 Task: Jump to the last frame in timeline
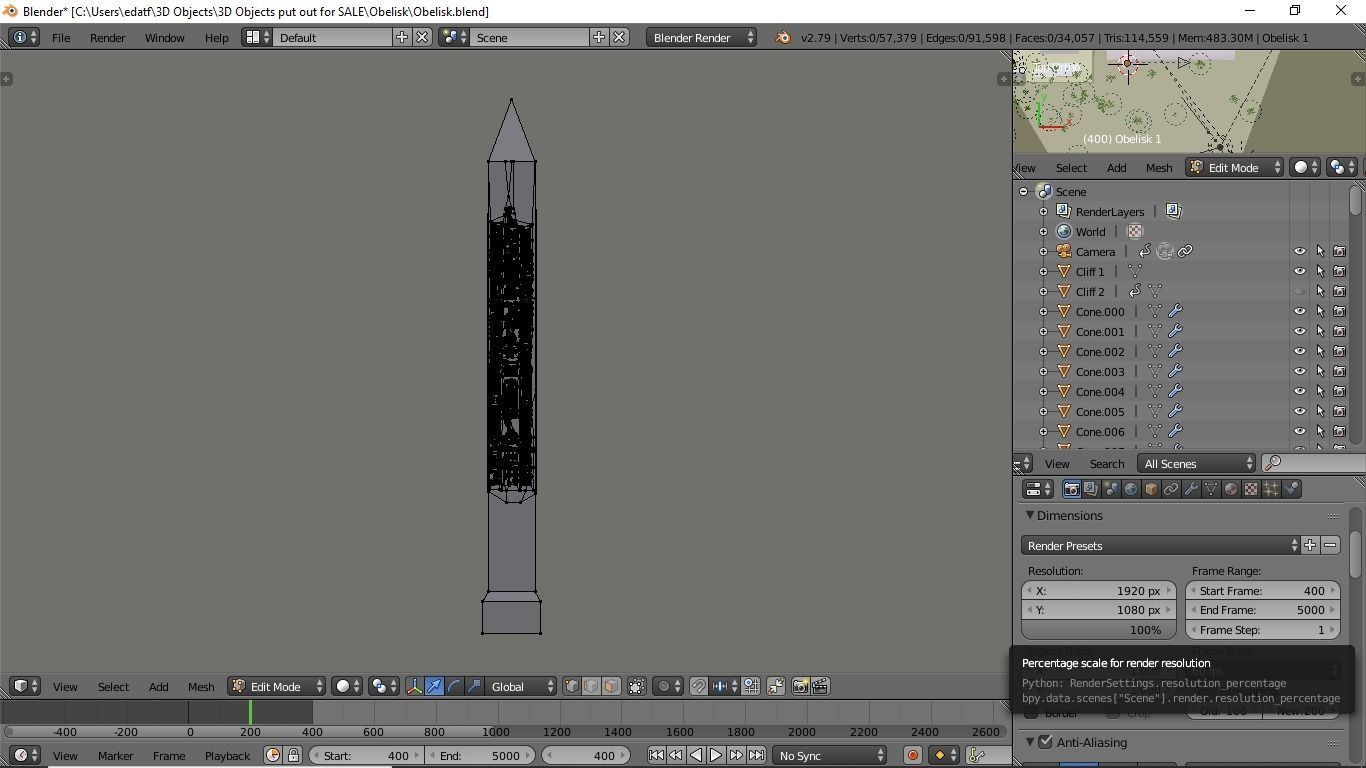pyautogui.click(x=757, y=755)
